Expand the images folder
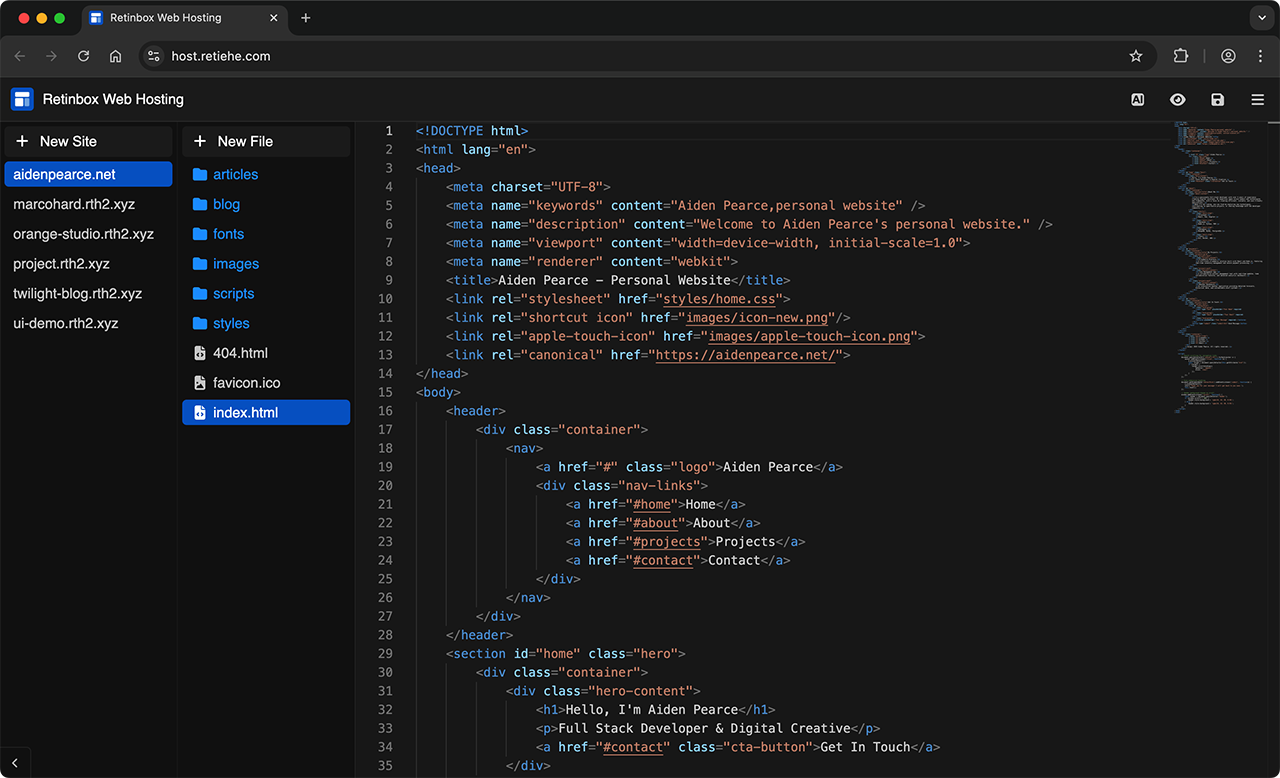This screenshot has width=1280, height=778. pyautogui.click(x=235, y=264)
